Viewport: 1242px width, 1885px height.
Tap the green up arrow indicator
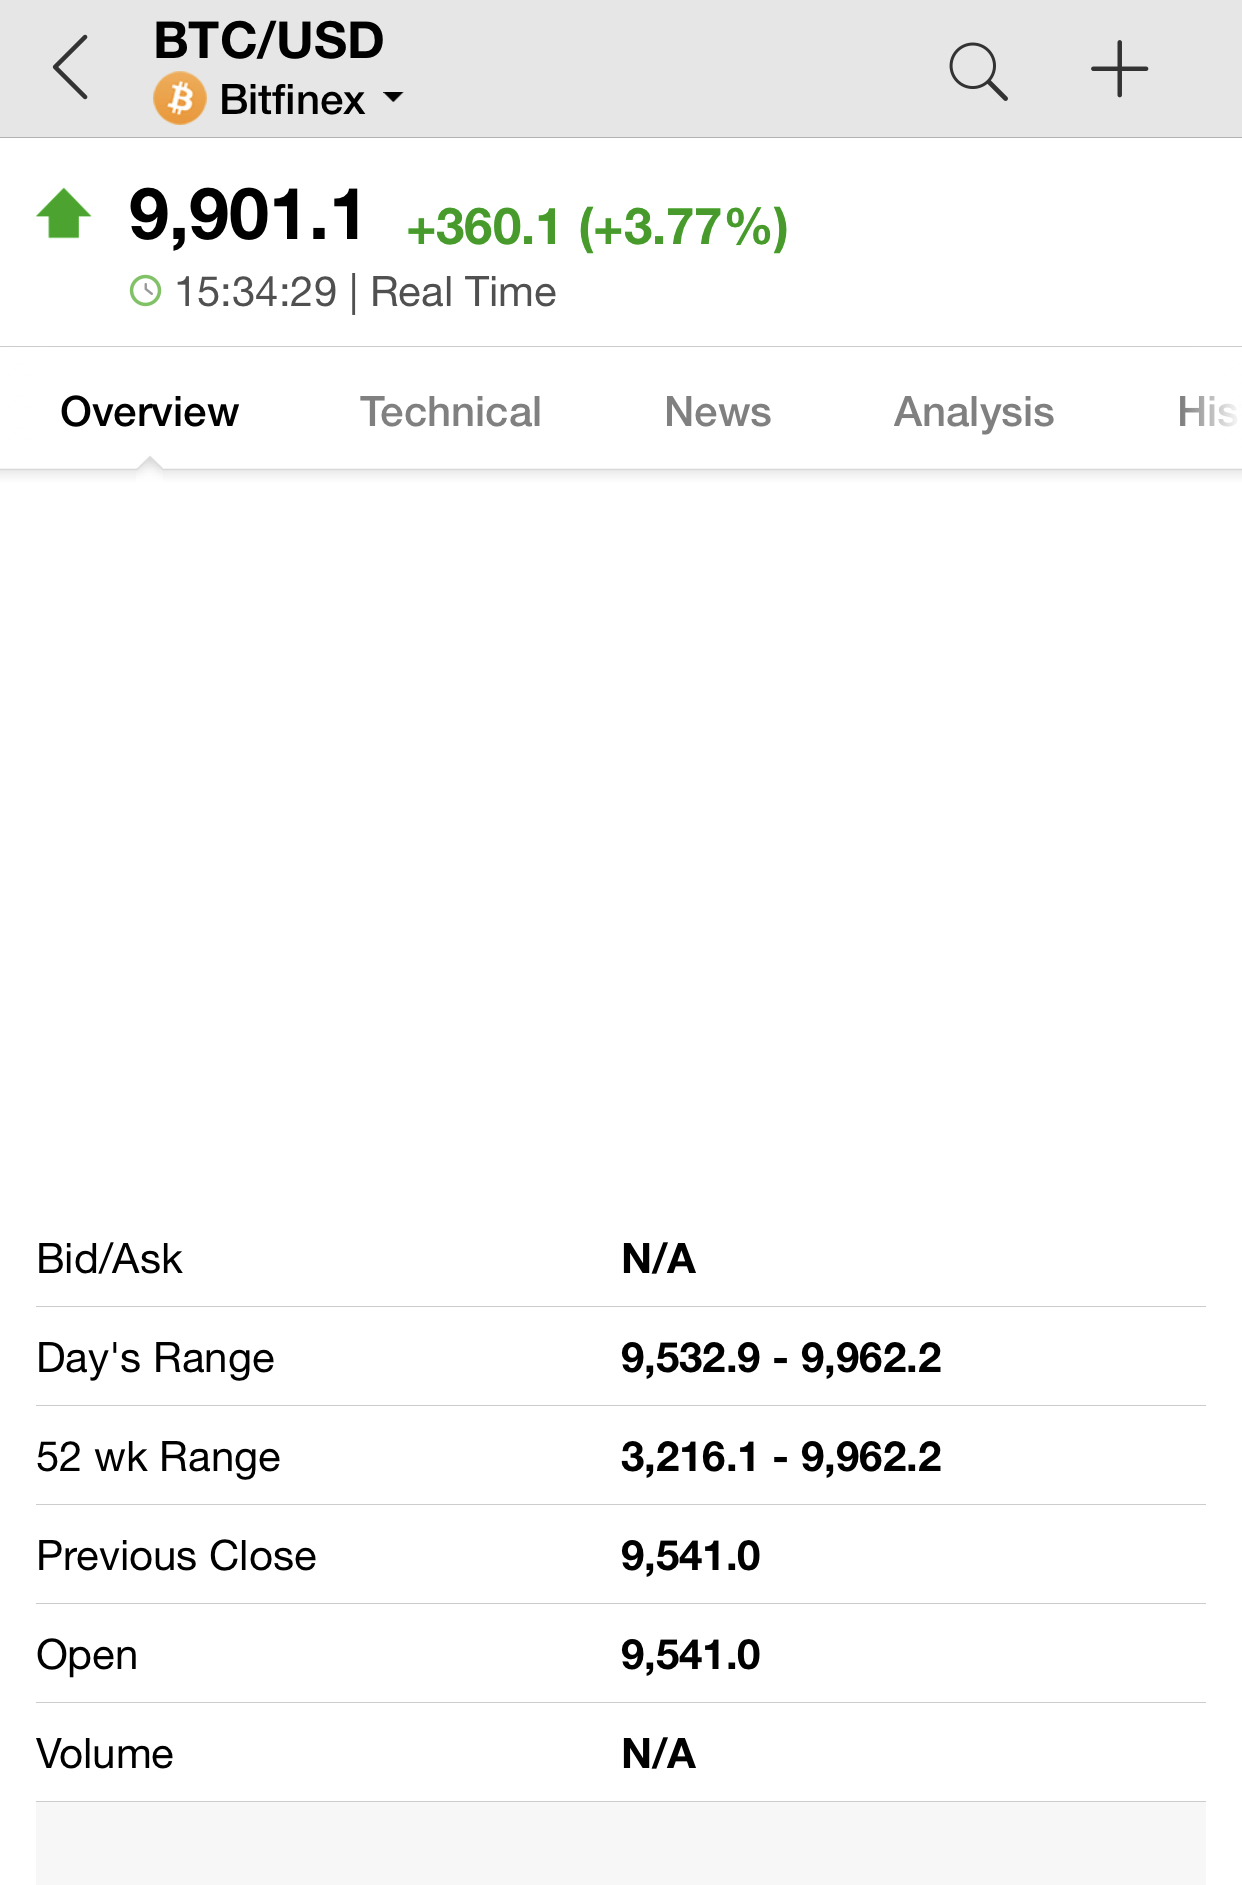pos(64,214)
